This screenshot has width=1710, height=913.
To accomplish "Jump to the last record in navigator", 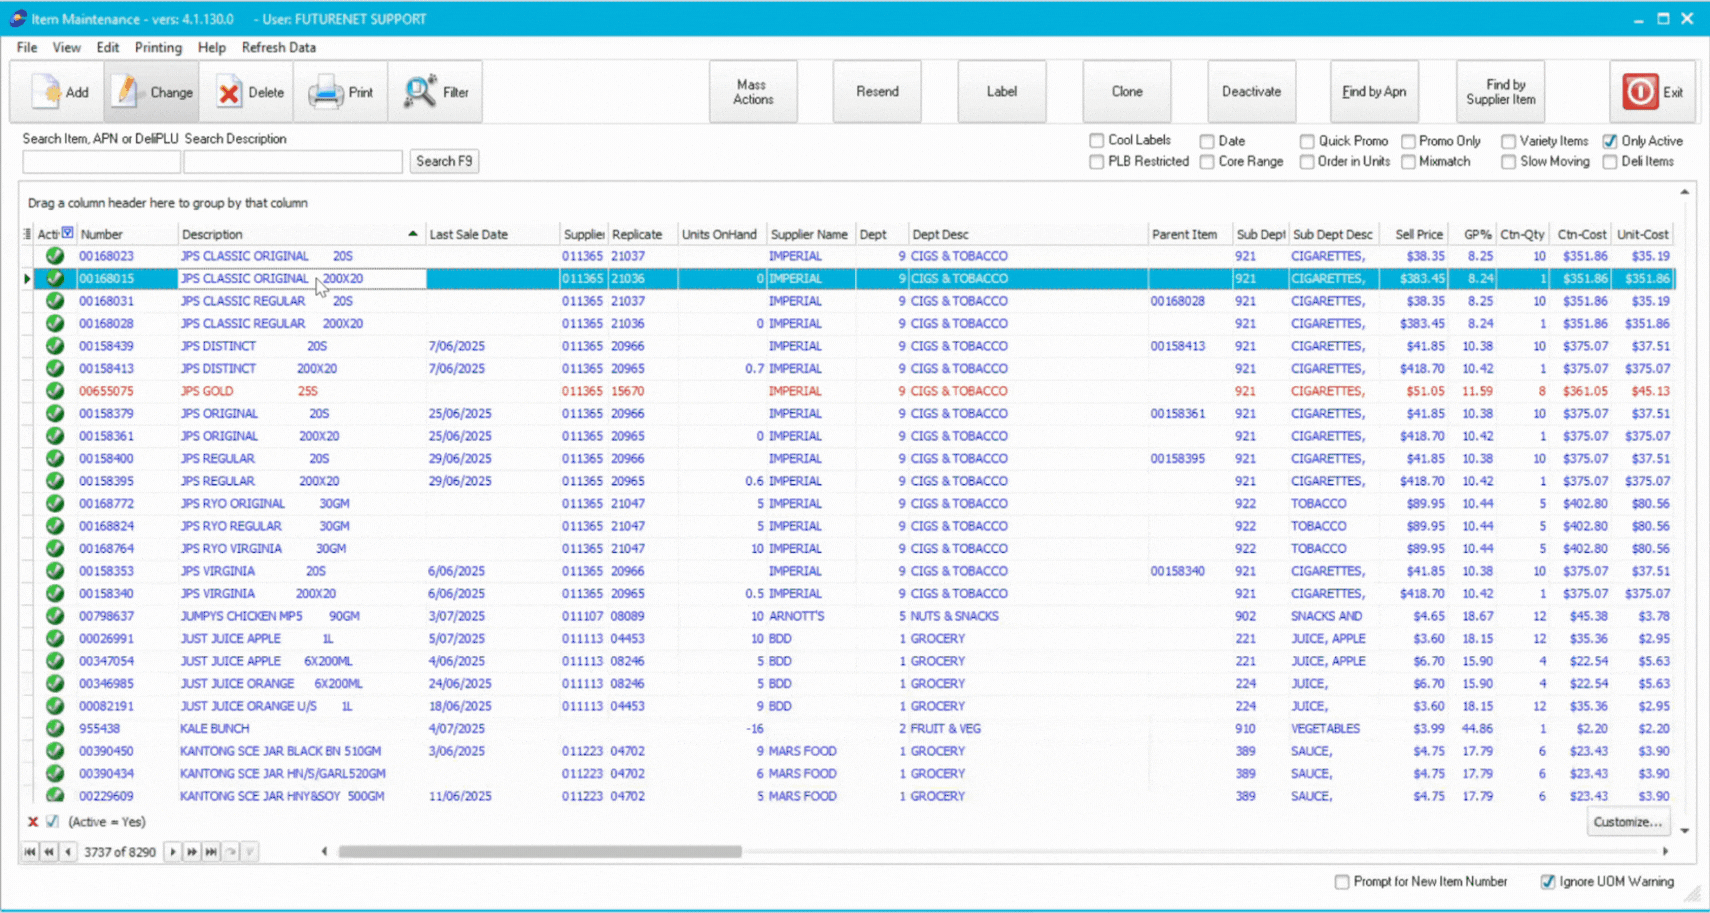I will click(x=211, y=852).
